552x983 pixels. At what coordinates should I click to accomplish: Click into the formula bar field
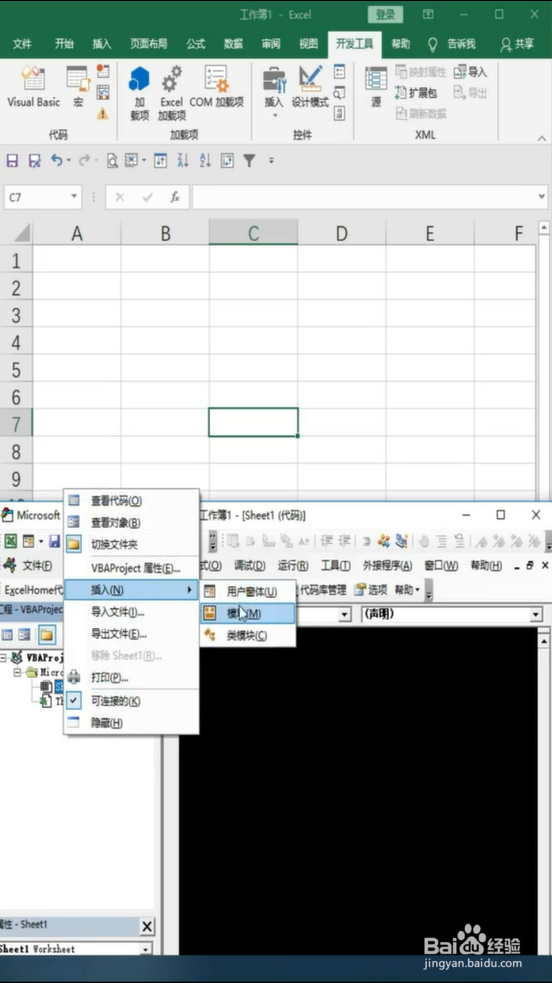pyautogui.click(x=365, y=197)
